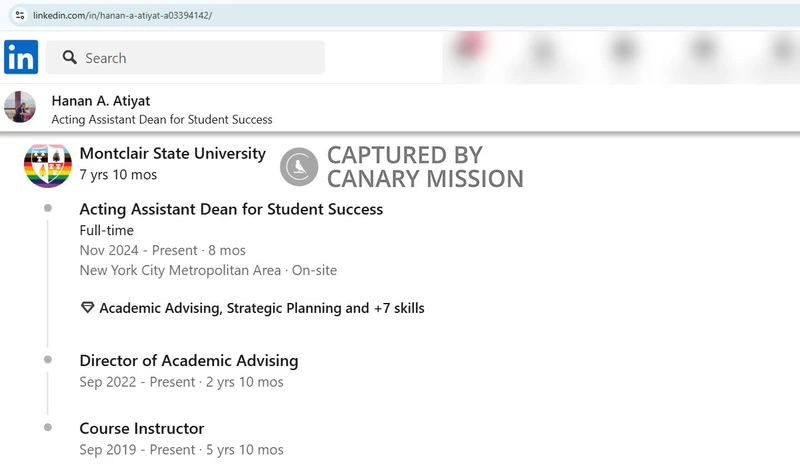Click Sep 2022 - Present date range
The width and height of the screenshot is (800, 471).
137,382
